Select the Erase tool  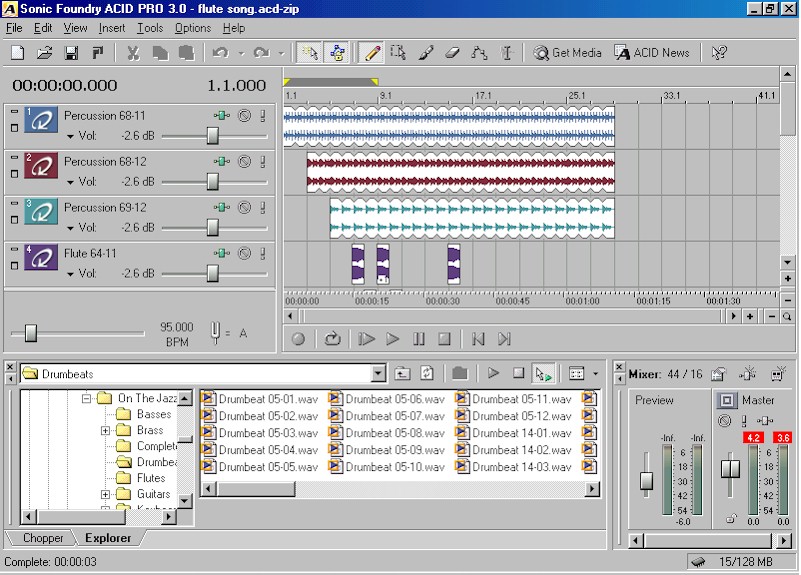point(452,53)
